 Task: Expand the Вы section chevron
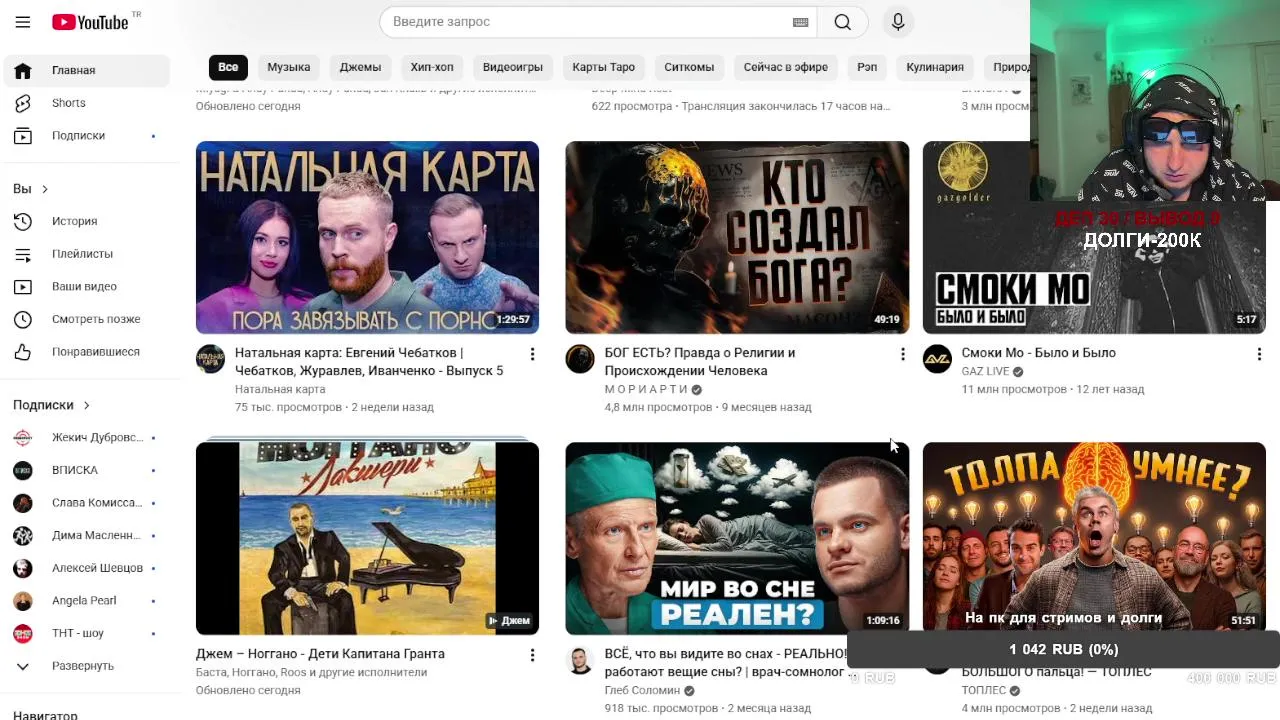tap(44, 189)
